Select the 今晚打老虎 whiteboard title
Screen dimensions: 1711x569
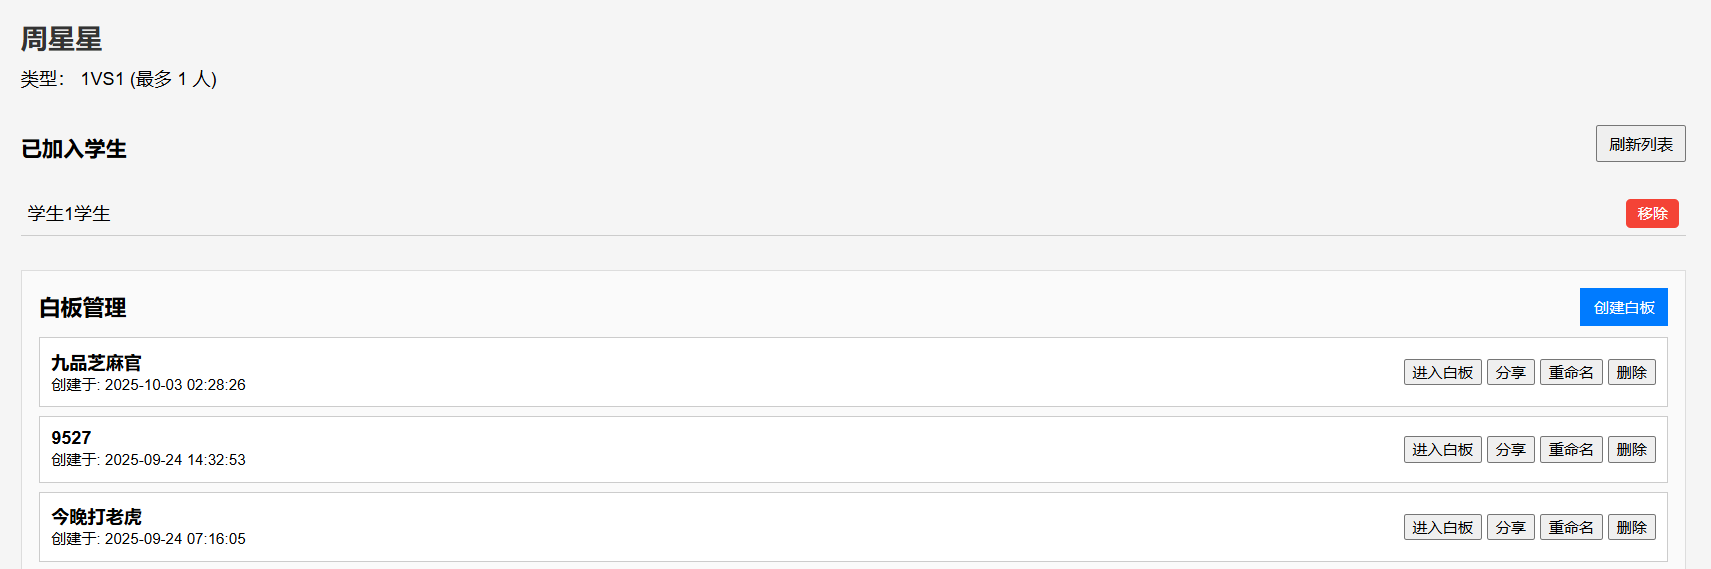(x=96, y=517)
